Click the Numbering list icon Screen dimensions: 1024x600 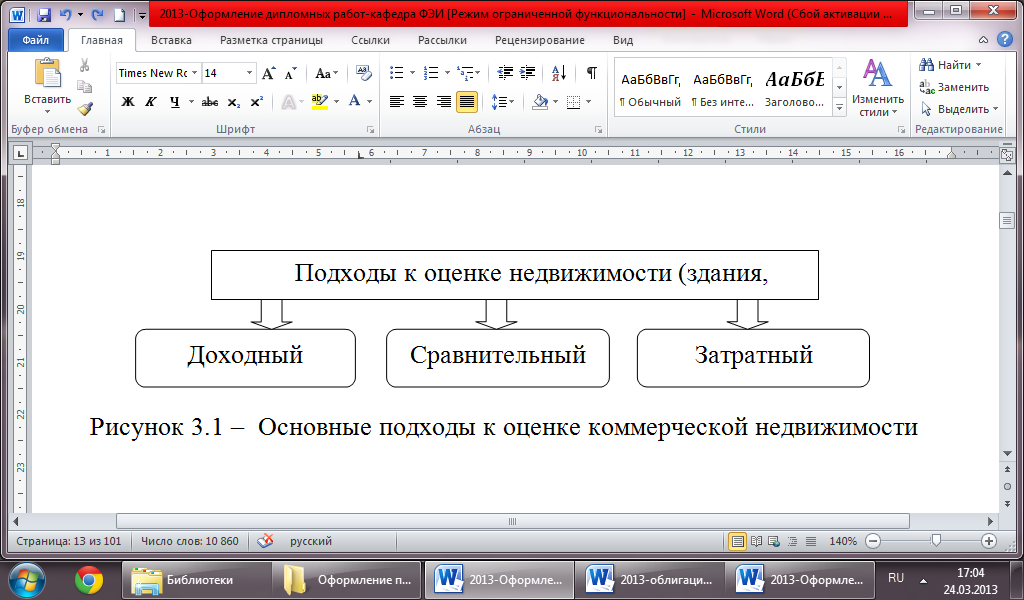[x=431, y=72]
